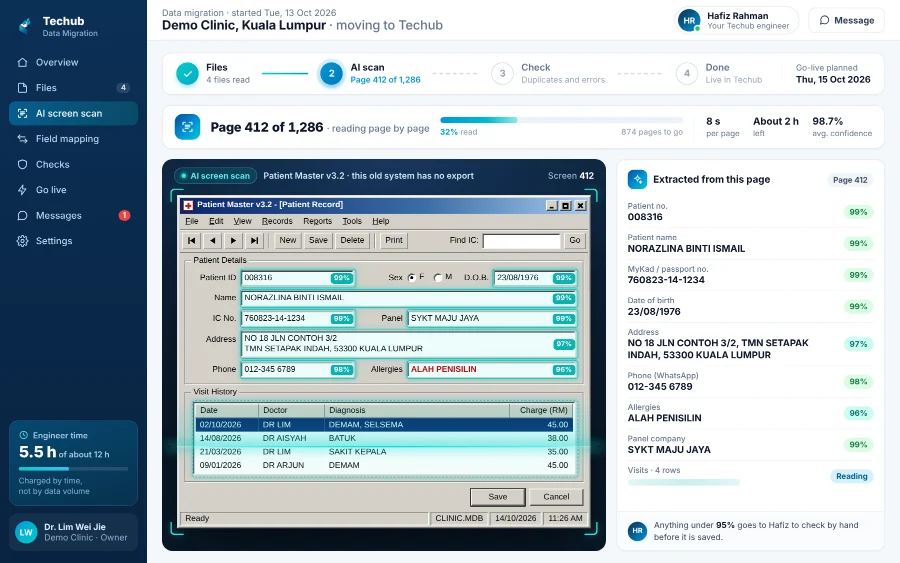Click the Find IC input field
This screenshot has height=563, width=900.
(521, 240)
